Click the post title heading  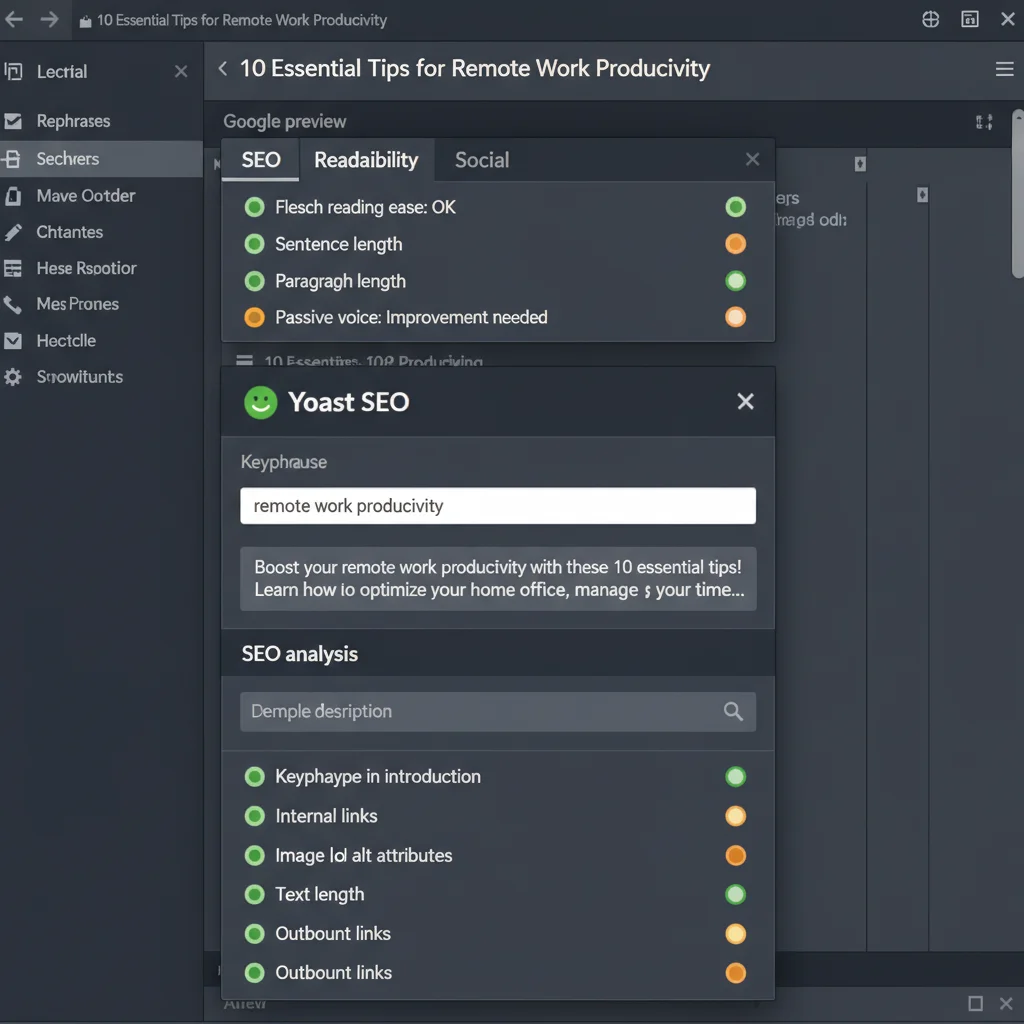point(475,69)
